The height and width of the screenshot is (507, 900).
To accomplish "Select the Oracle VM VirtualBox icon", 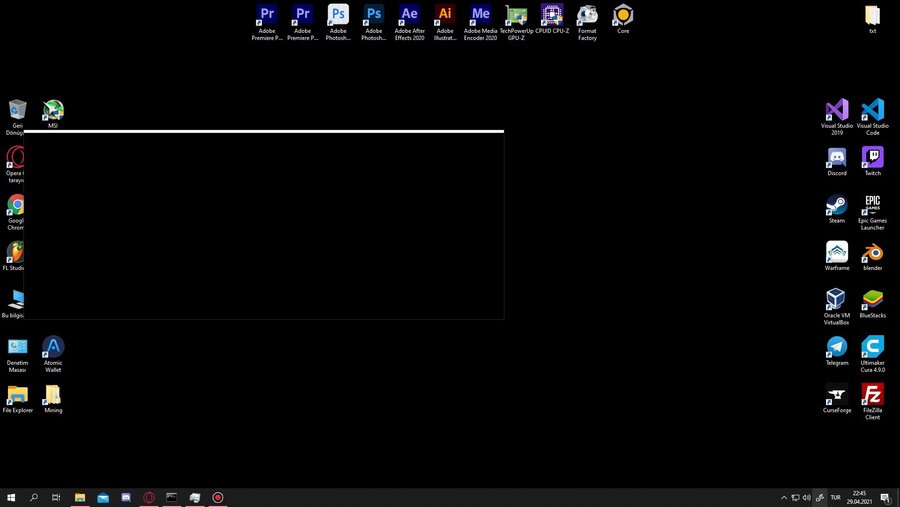I will point(837,307).
